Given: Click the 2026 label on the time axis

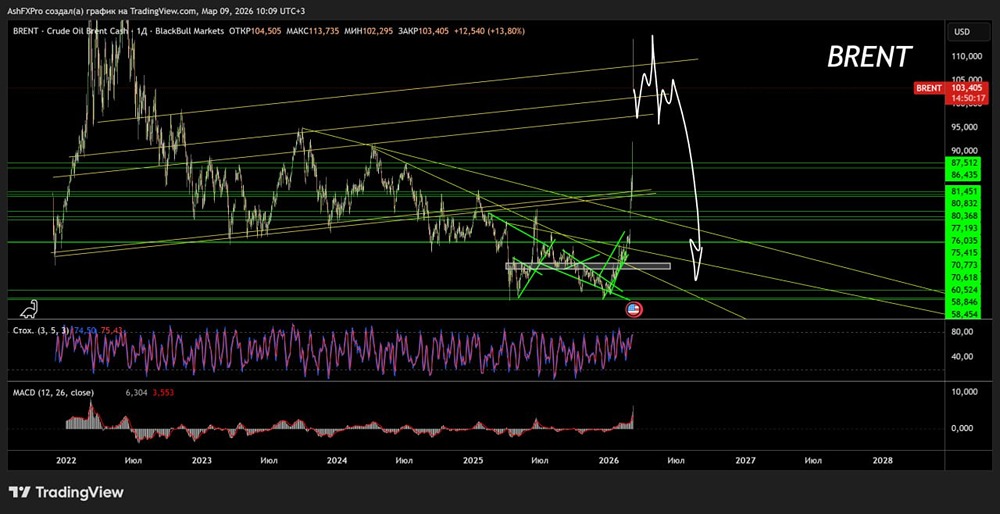Looking at the screenshot, I should pyautogui.click(x=610, y=460).
